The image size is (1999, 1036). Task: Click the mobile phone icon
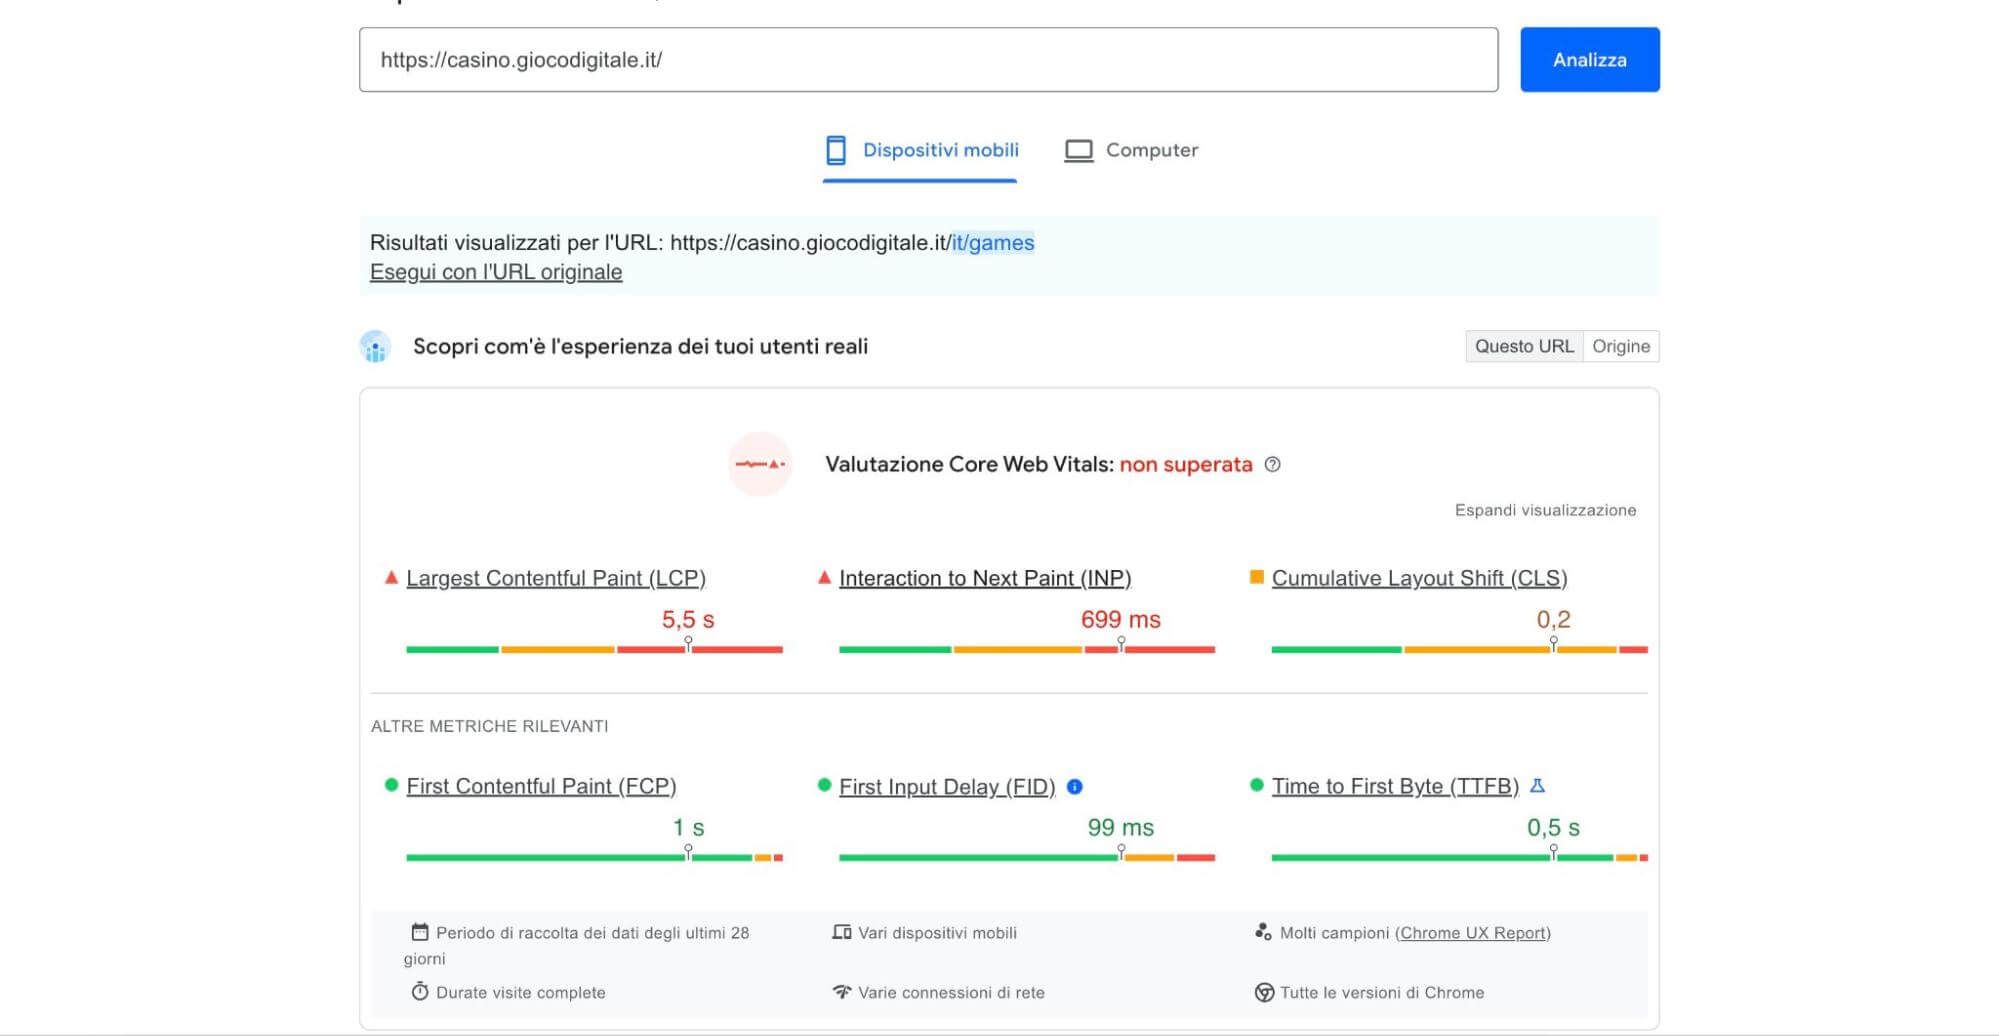(836, 151)
